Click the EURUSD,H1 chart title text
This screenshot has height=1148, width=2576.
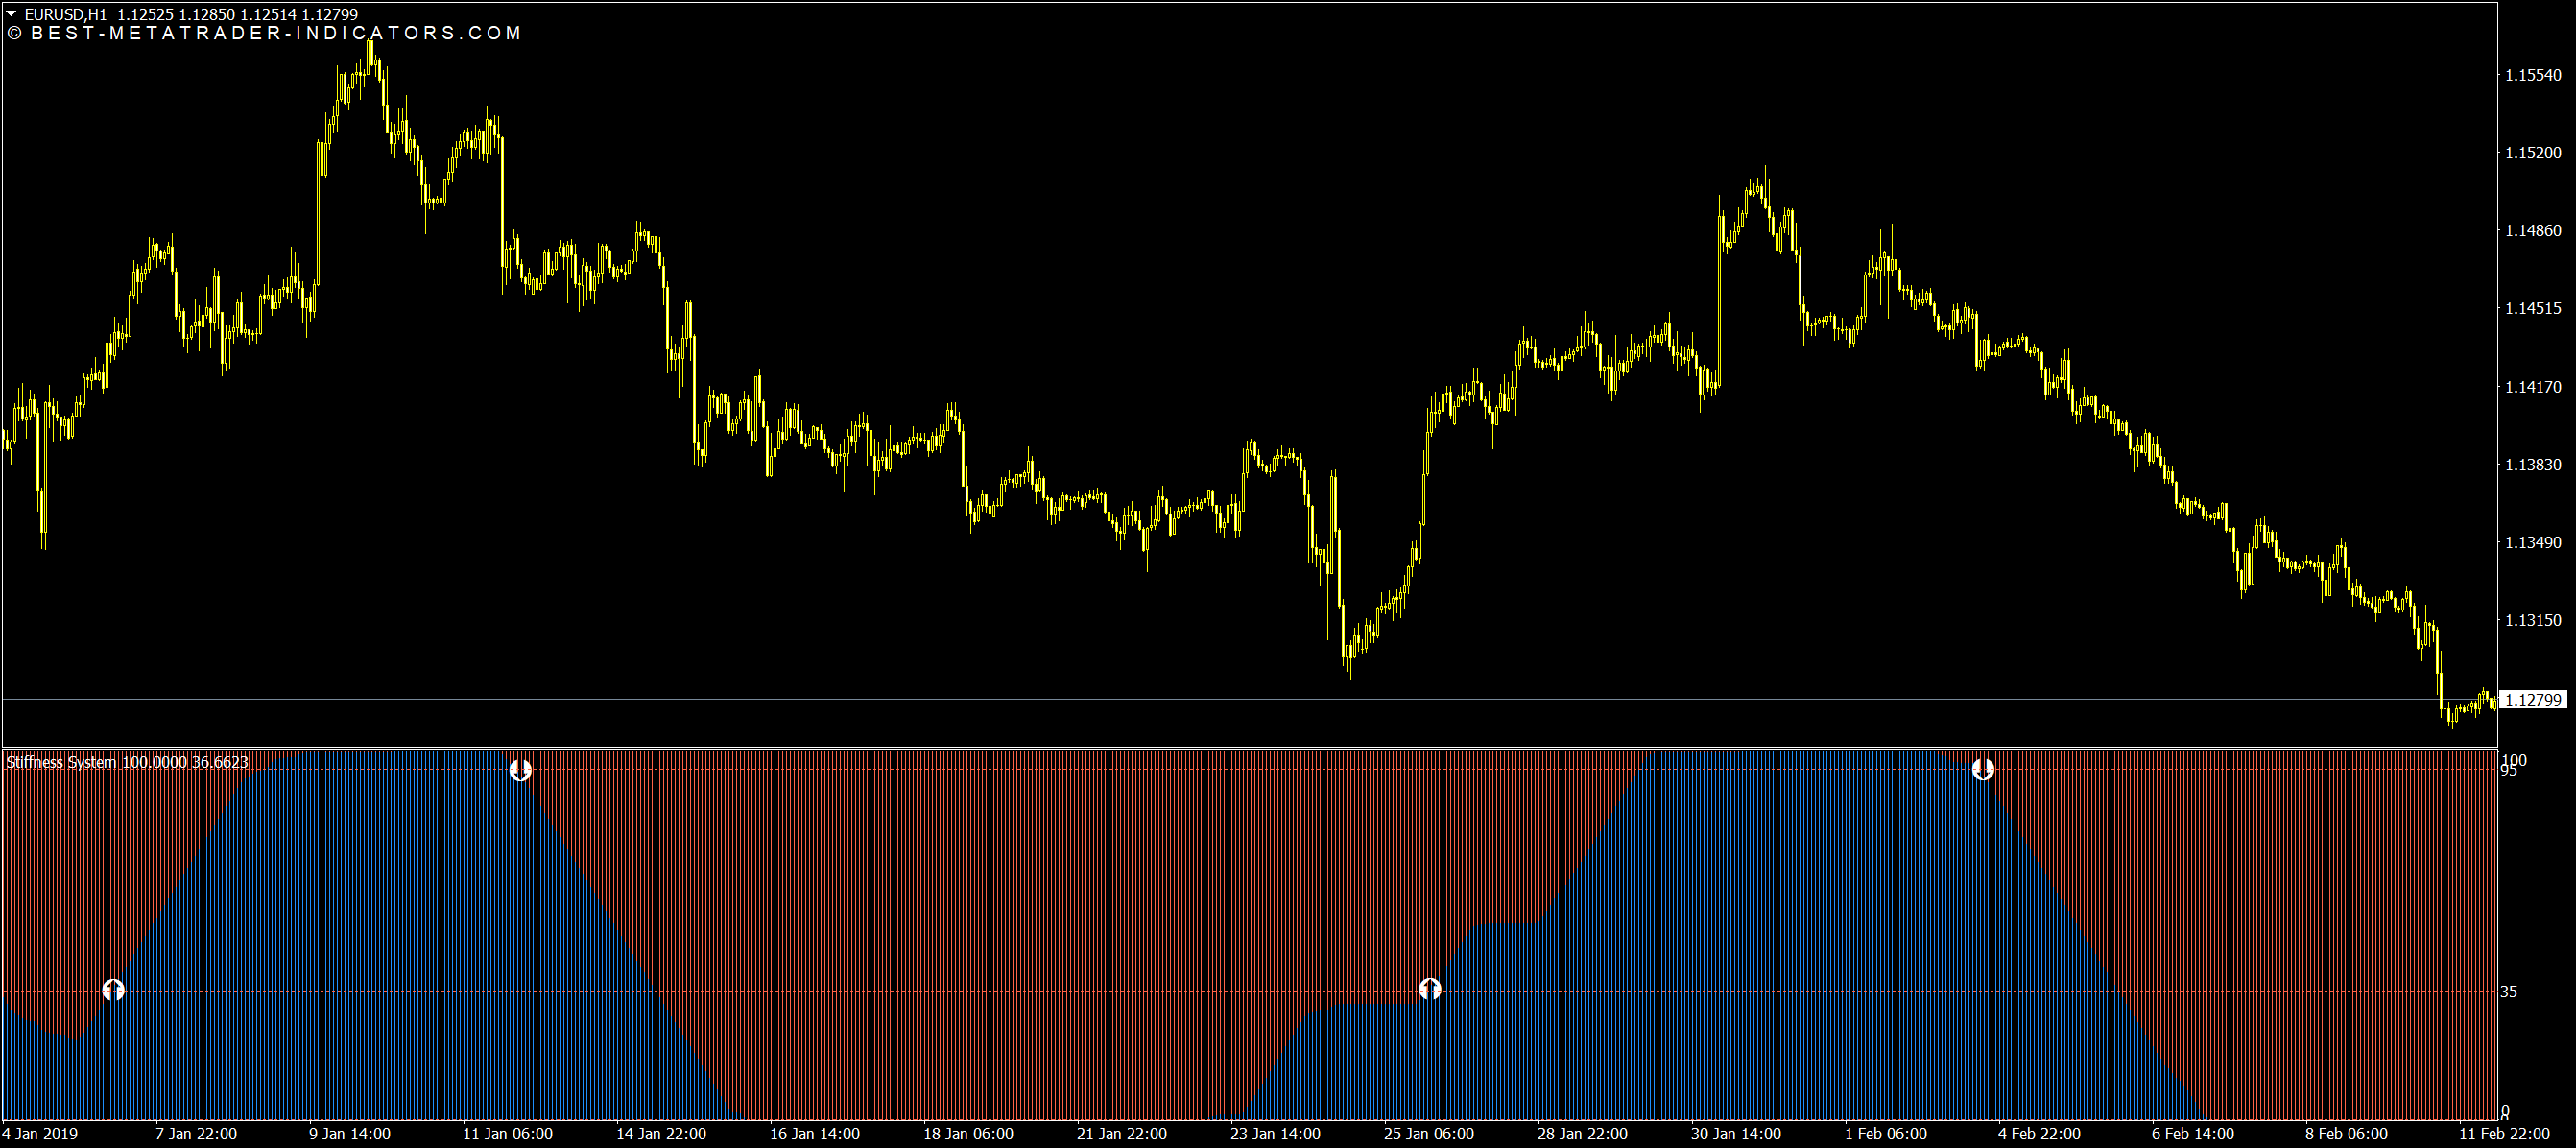point(65,14)
